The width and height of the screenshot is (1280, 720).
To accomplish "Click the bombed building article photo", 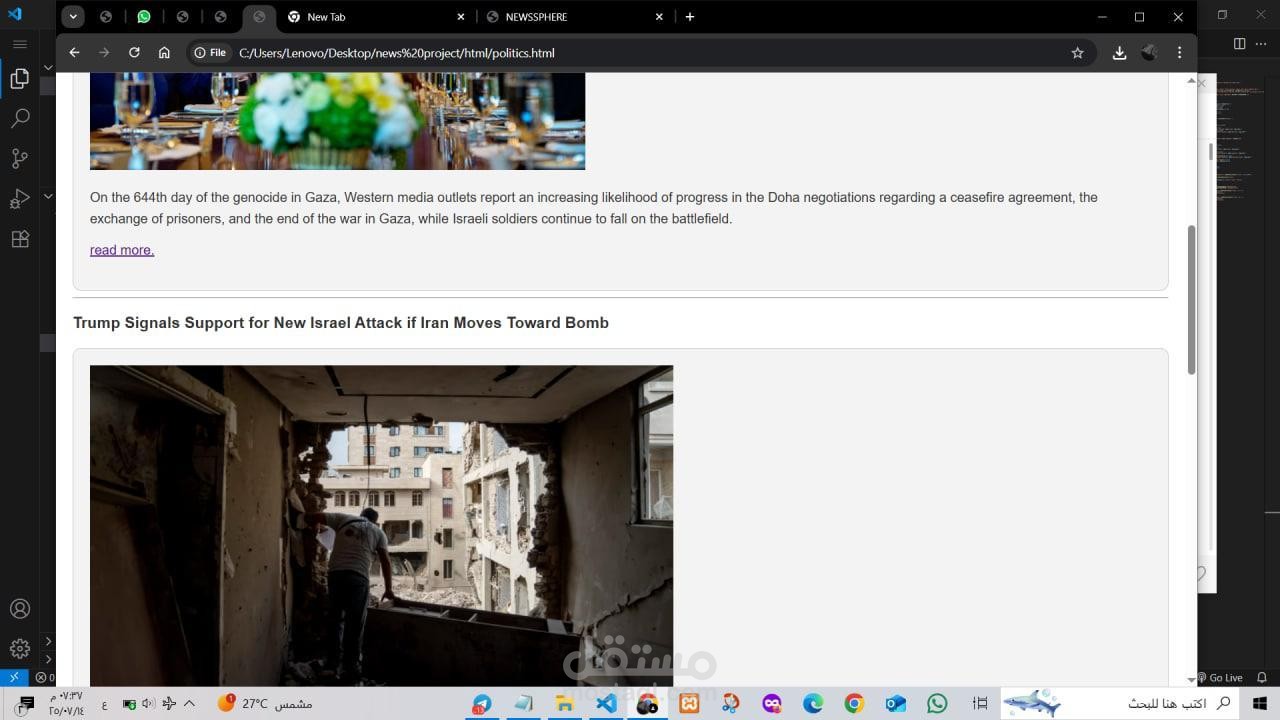I will click(381, 525).
